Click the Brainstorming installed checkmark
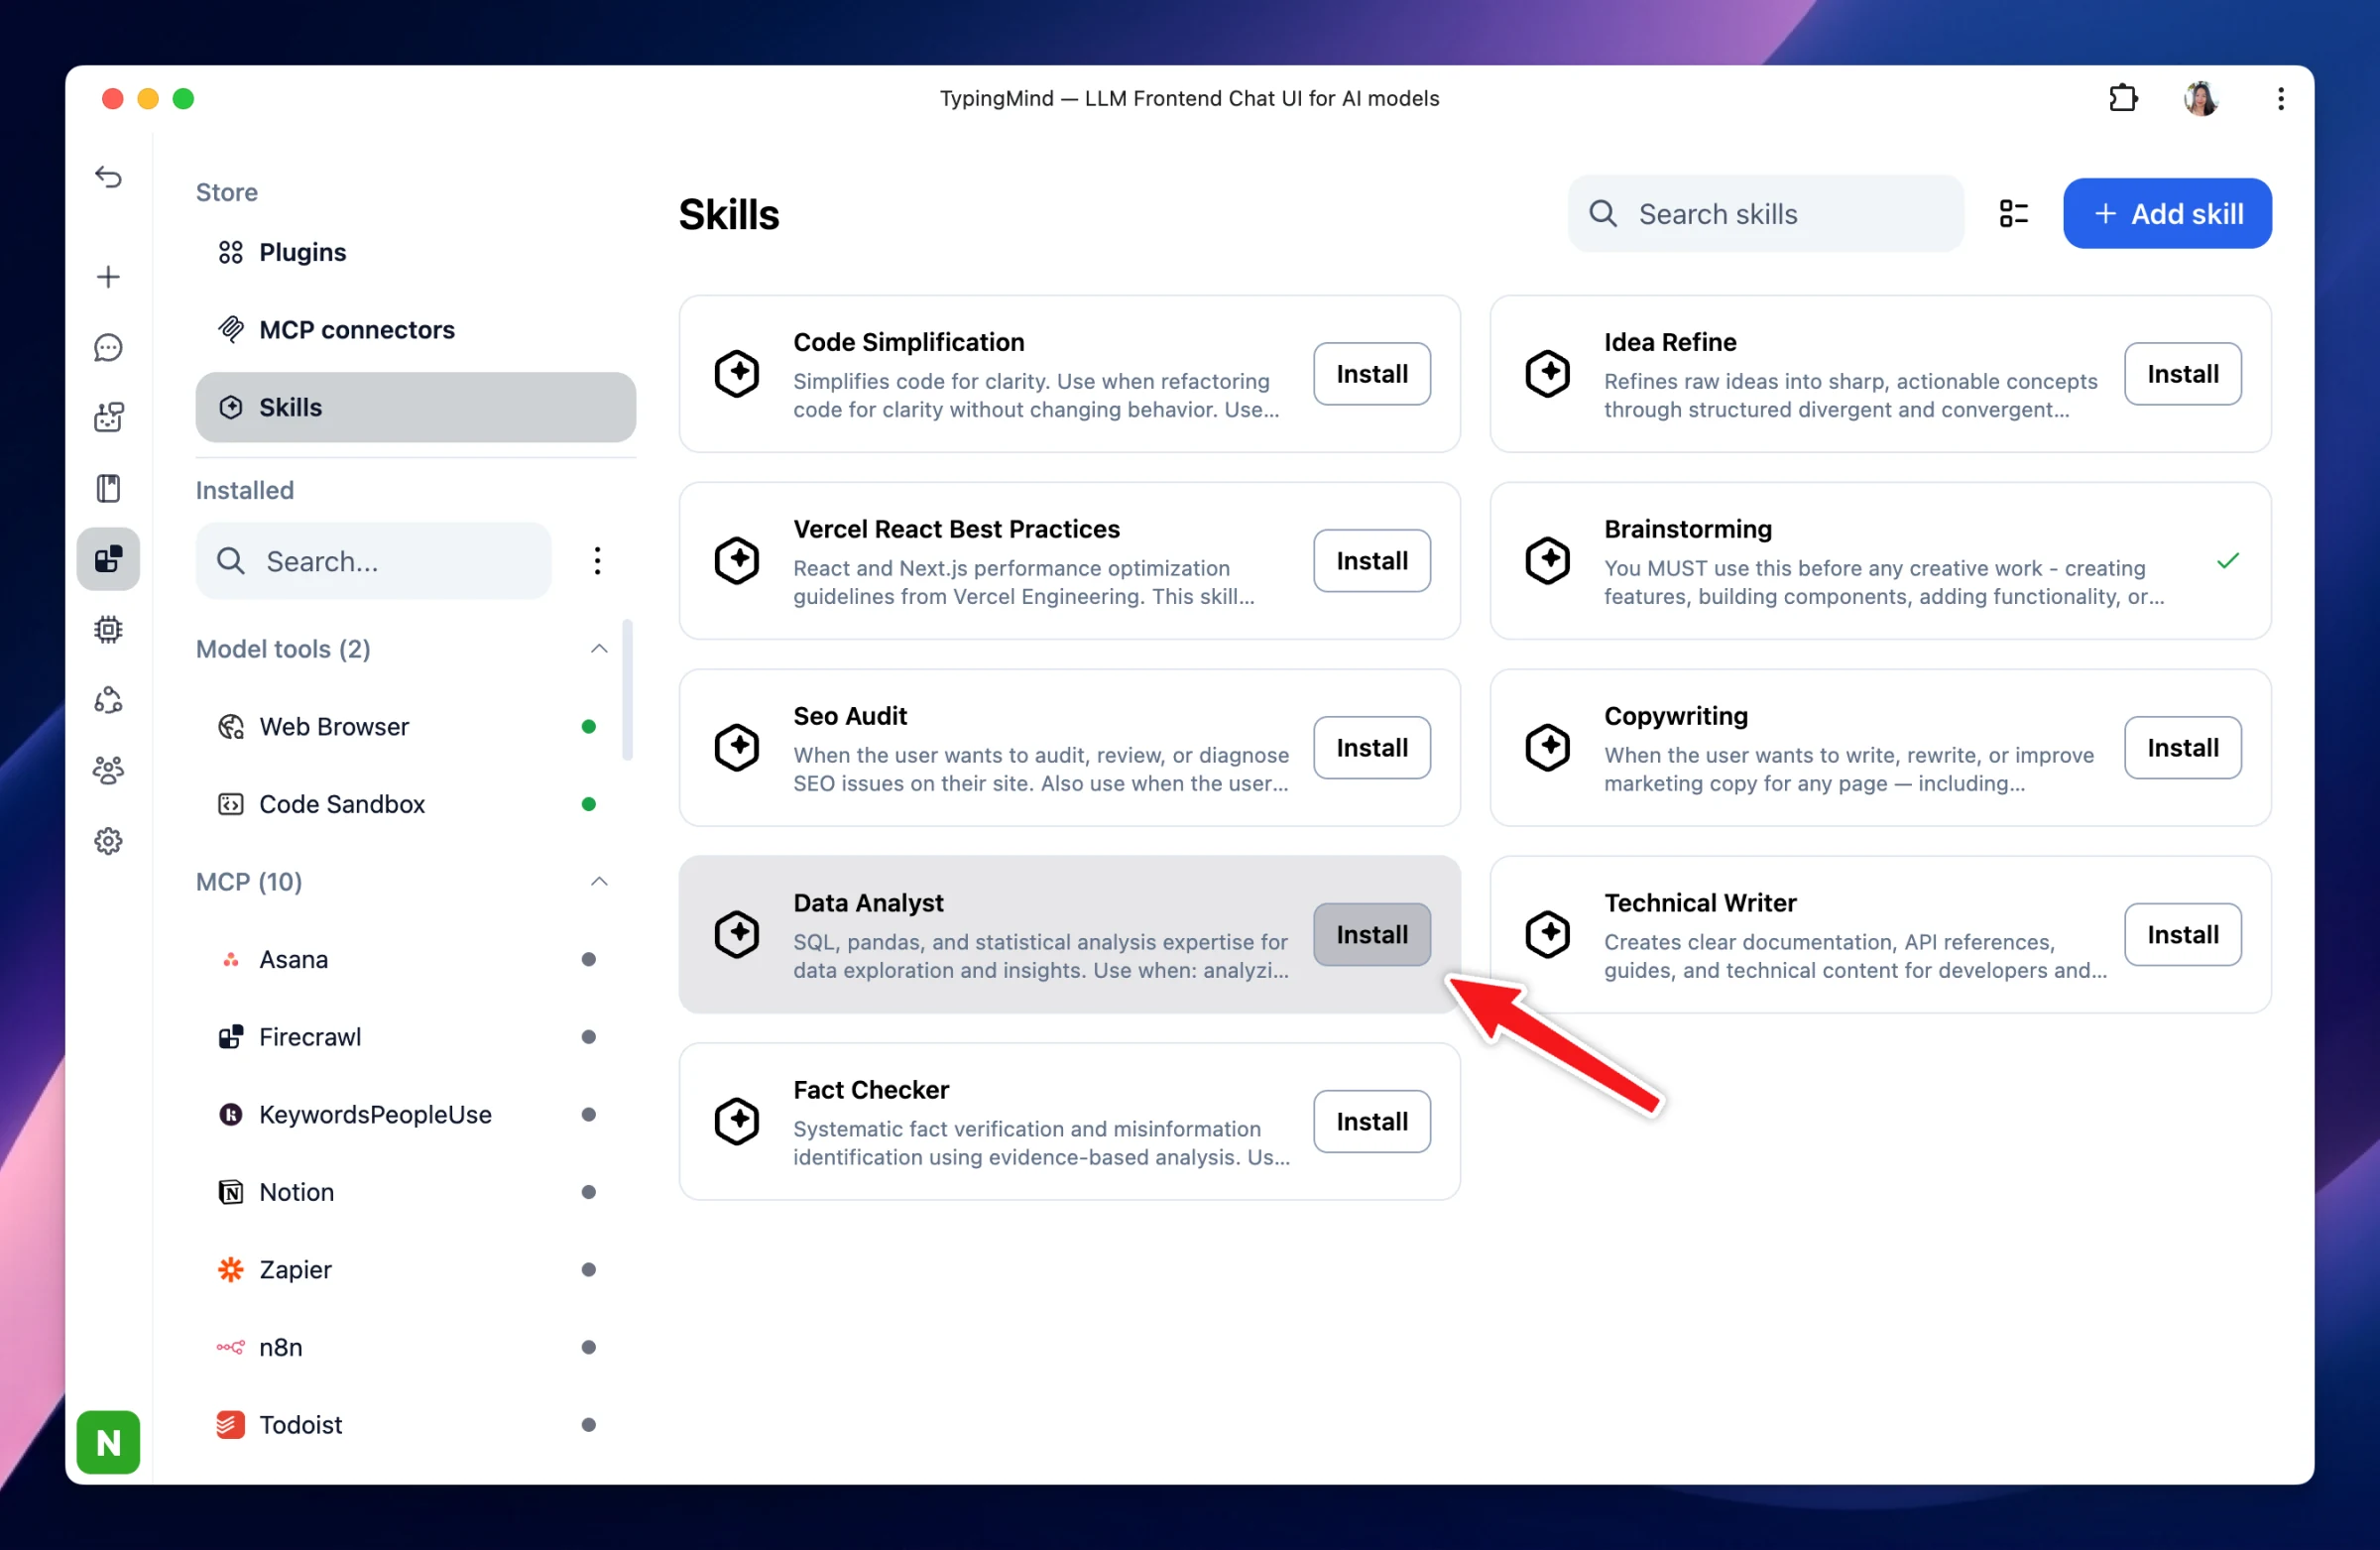The height and width of the screenshot is (1550, 2380). tap(2227, 560)
